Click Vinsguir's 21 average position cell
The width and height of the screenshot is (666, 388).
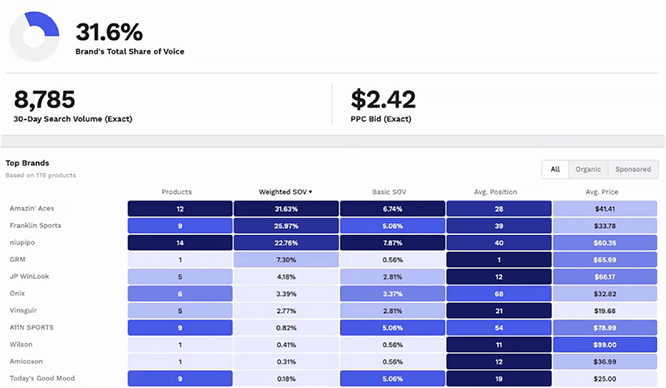pyautogui.click(x=499, y=311)
